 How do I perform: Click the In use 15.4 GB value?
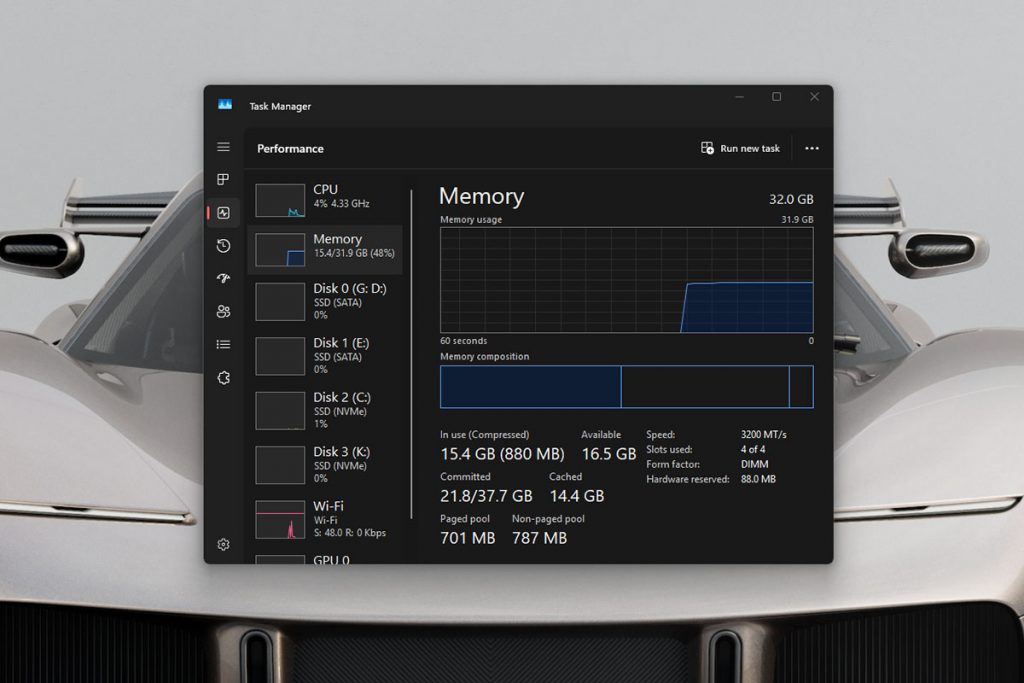[502, 454]
